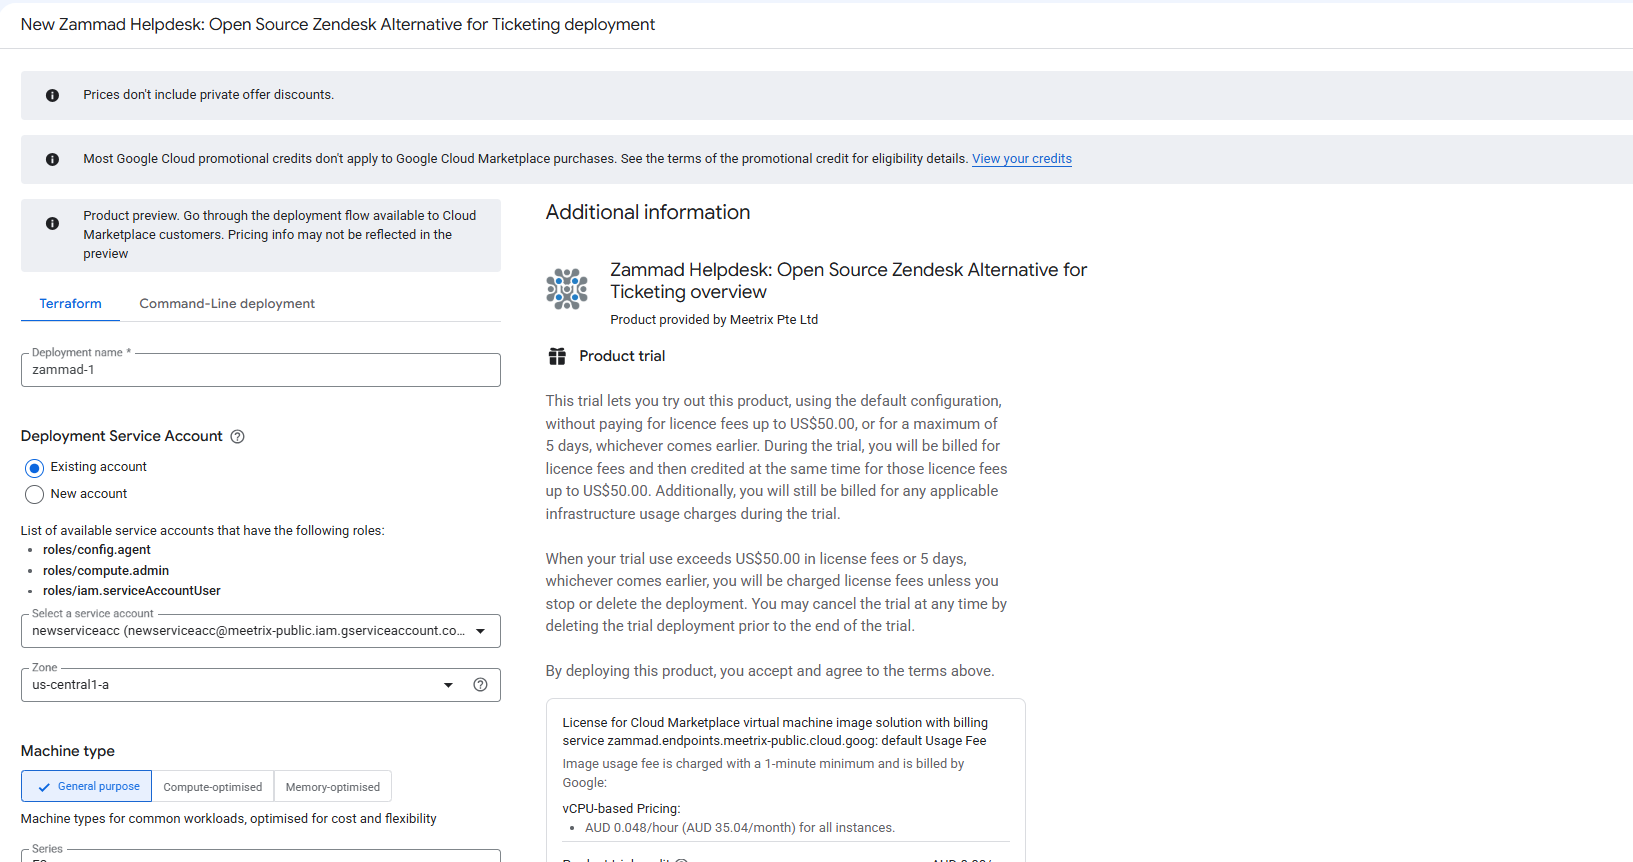Screen dimensions: 1633x862
Task: Open the Series dropdown under Machine type
Action: [260, 856]
